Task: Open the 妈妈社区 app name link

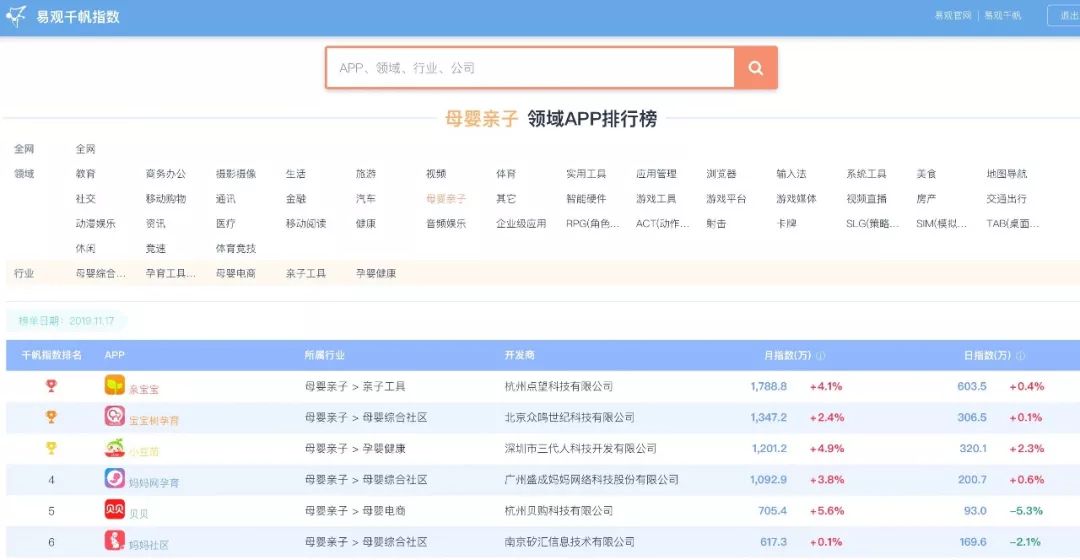Action: pos(149,545)
